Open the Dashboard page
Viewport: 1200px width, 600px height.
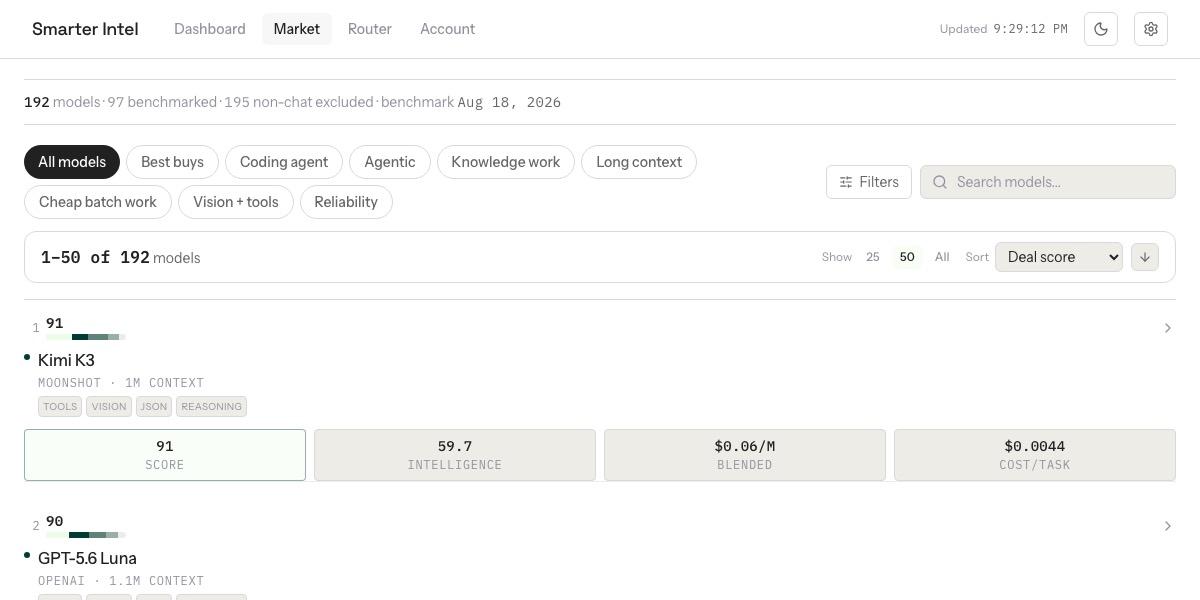[210, 29]
